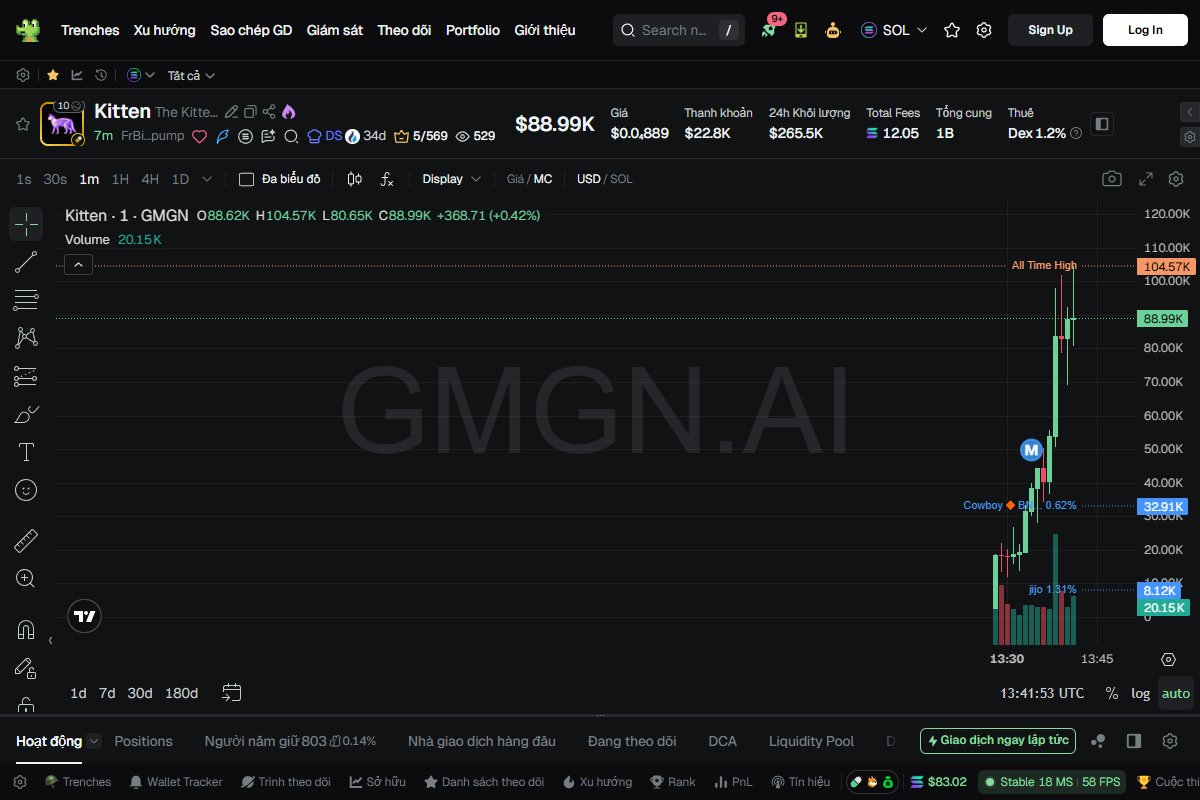This screenshot has width=1200, height=800.
Task: Expand the Tất cả filter dropdown
Action: (x=191, y=75)
